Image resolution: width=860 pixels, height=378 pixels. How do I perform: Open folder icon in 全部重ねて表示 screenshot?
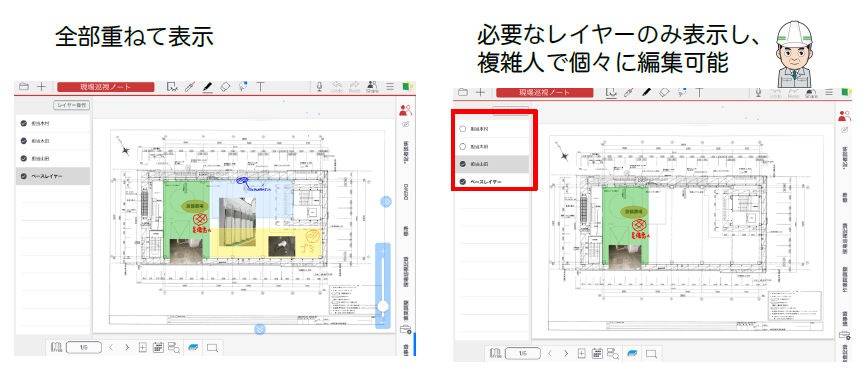pyautogui.click(x=24, y=87)
